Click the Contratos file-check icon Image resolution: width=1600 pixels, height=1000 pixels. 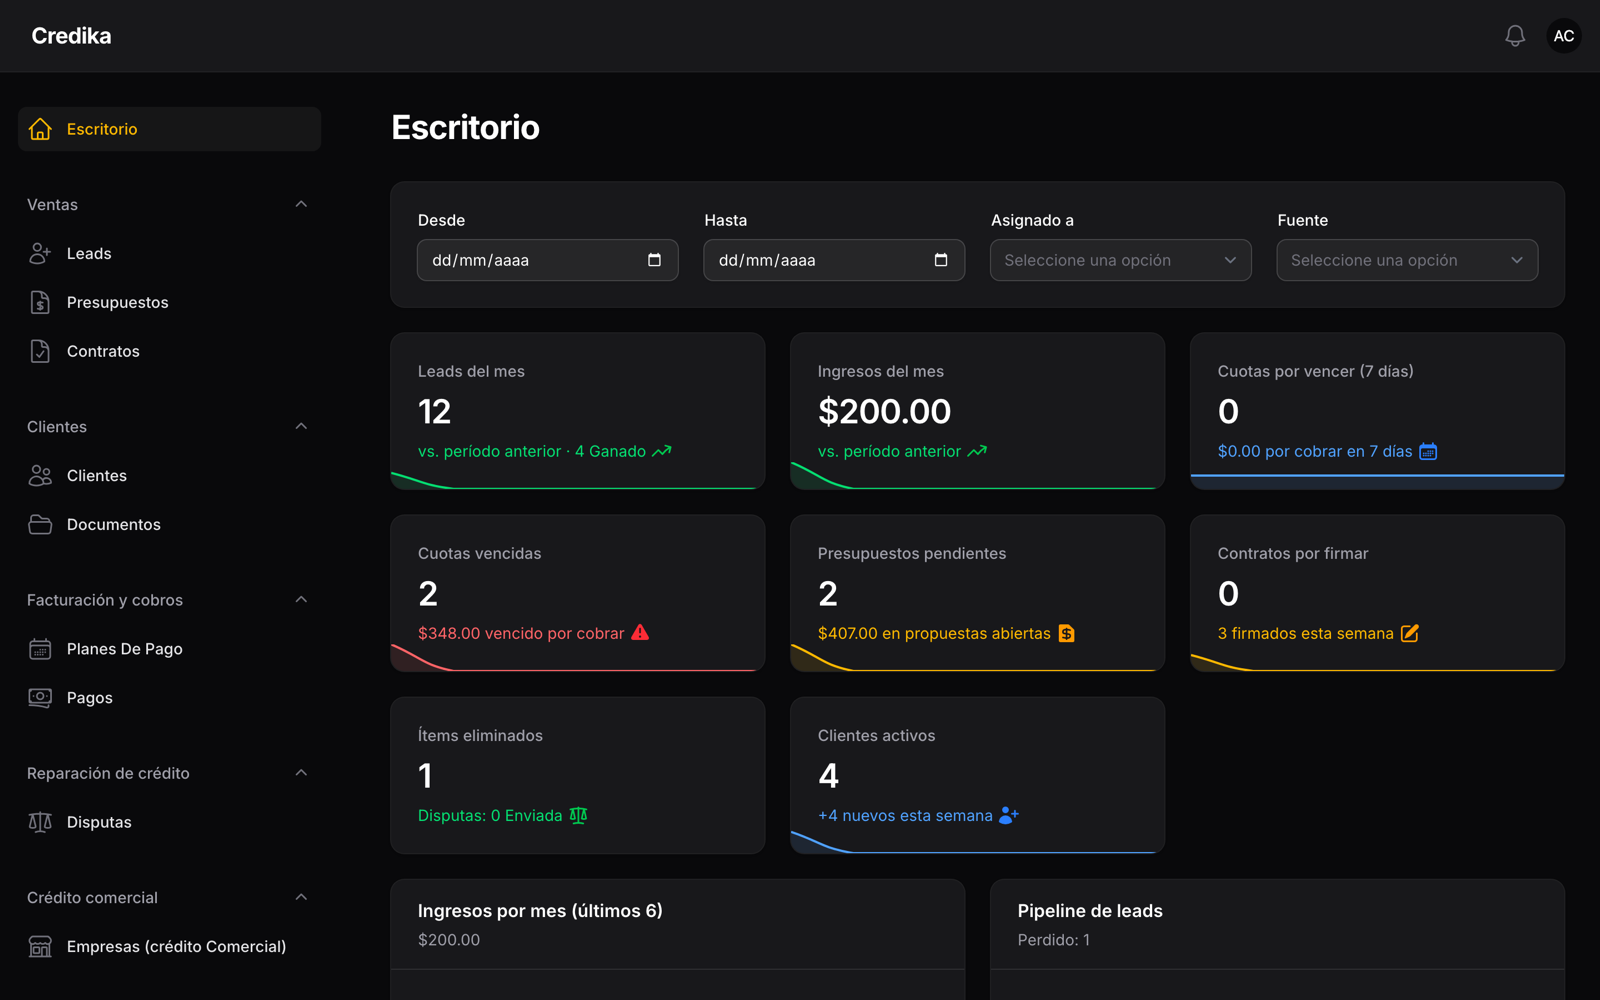tap(40, 351)
